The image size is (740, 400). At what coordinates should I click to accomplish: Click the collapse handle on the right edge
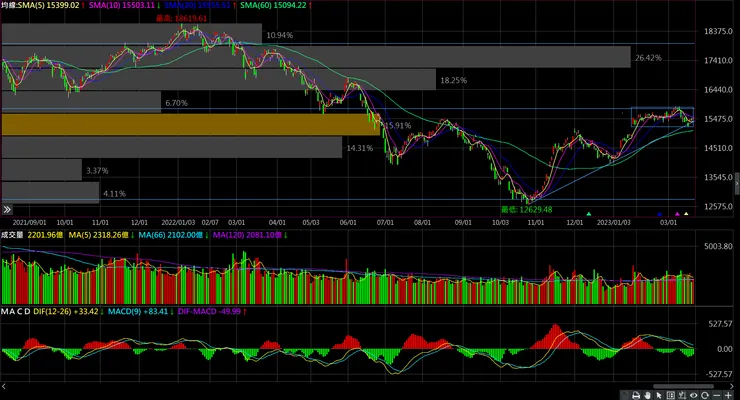pos(737,183)
